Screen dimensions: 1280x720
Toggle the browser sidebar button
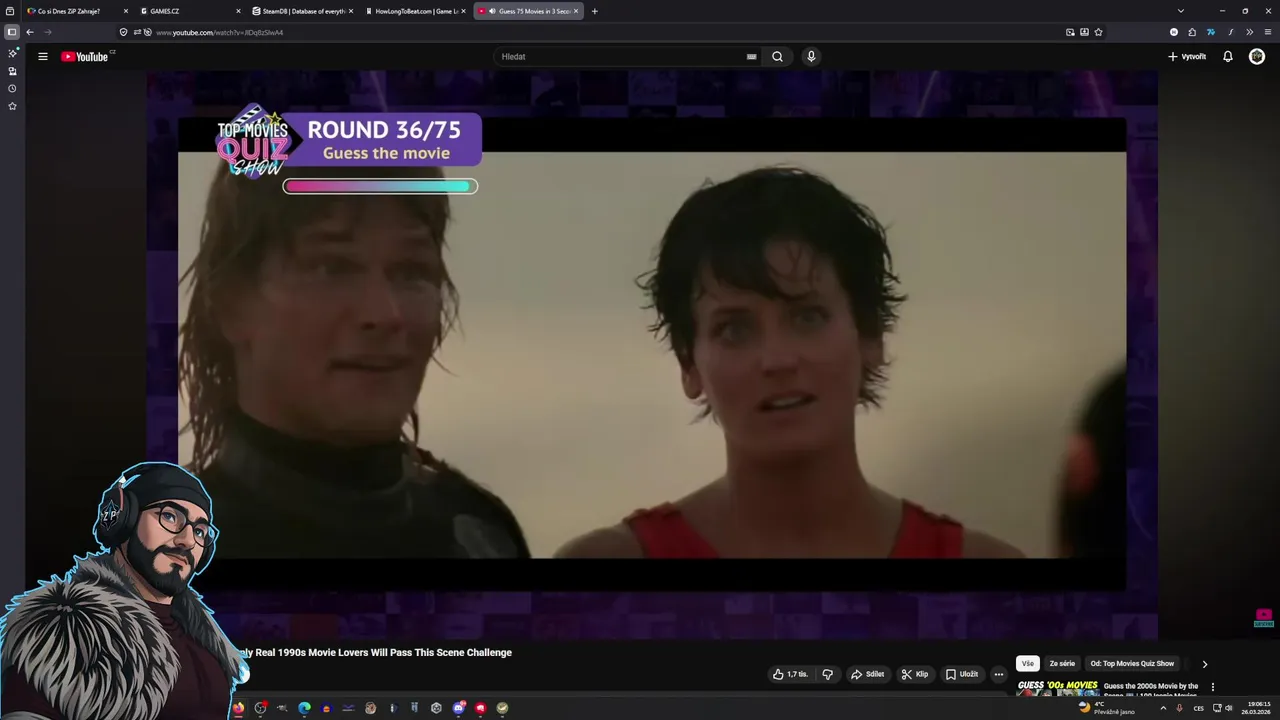pos(11,32)
